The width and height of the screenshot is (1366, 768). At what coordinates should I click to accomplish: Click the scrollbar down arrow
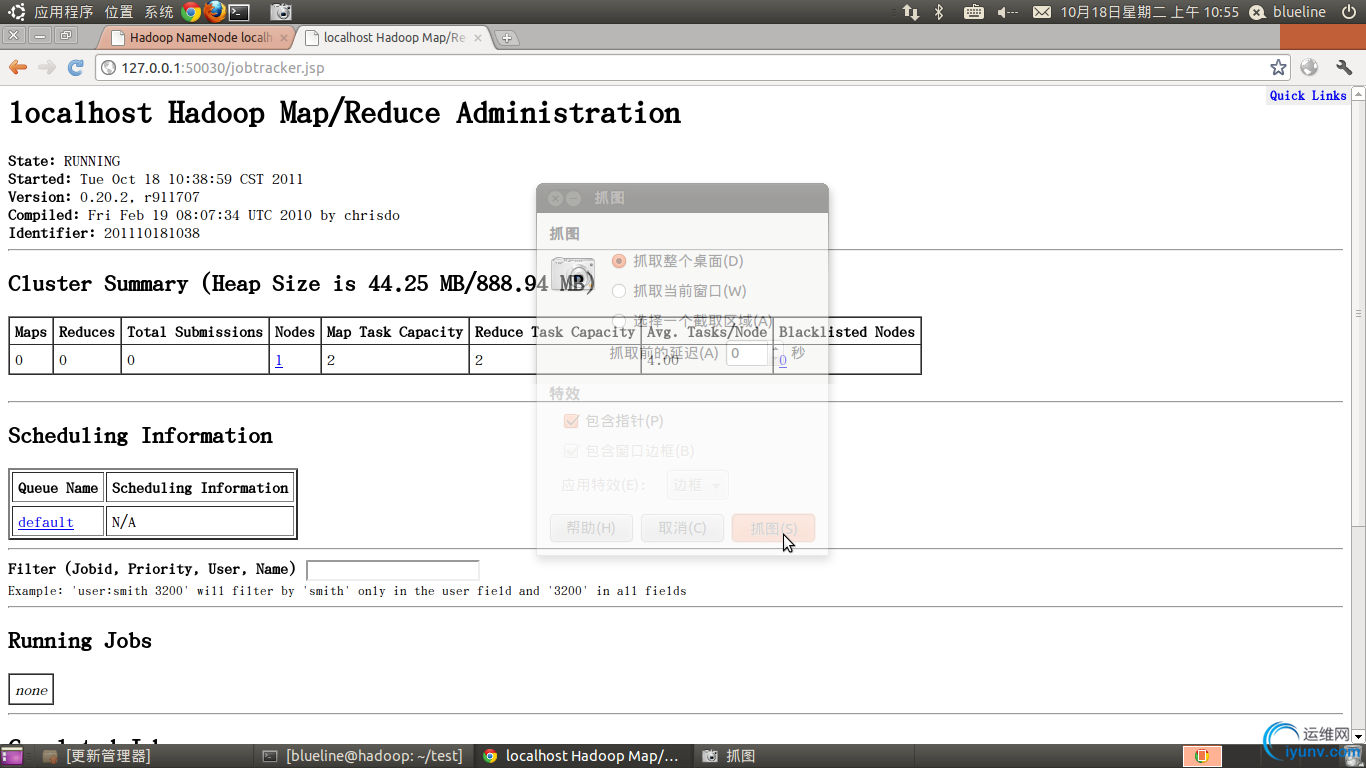click(x=1358, y=736)
